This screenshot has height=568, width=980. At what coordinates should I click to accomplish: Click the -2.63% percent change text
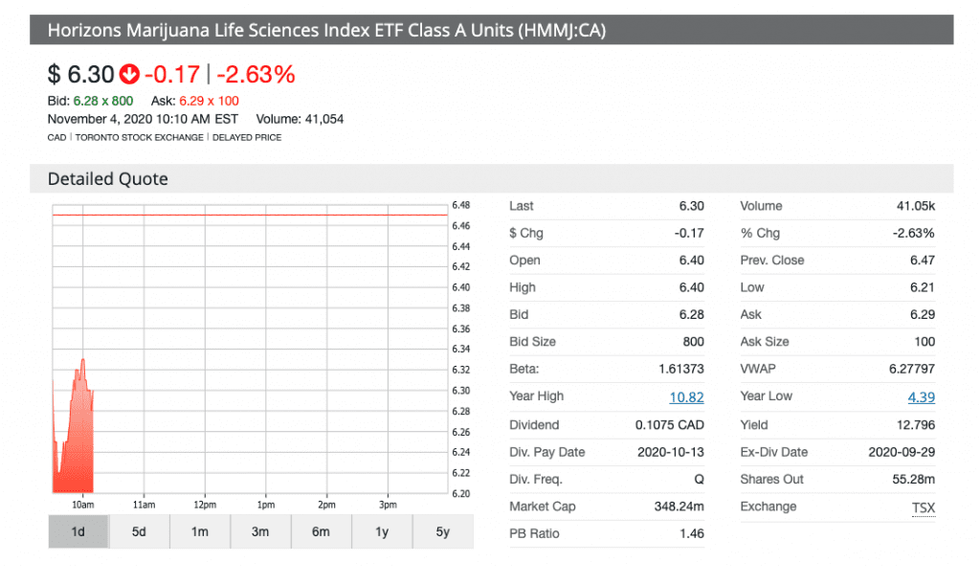255,74
